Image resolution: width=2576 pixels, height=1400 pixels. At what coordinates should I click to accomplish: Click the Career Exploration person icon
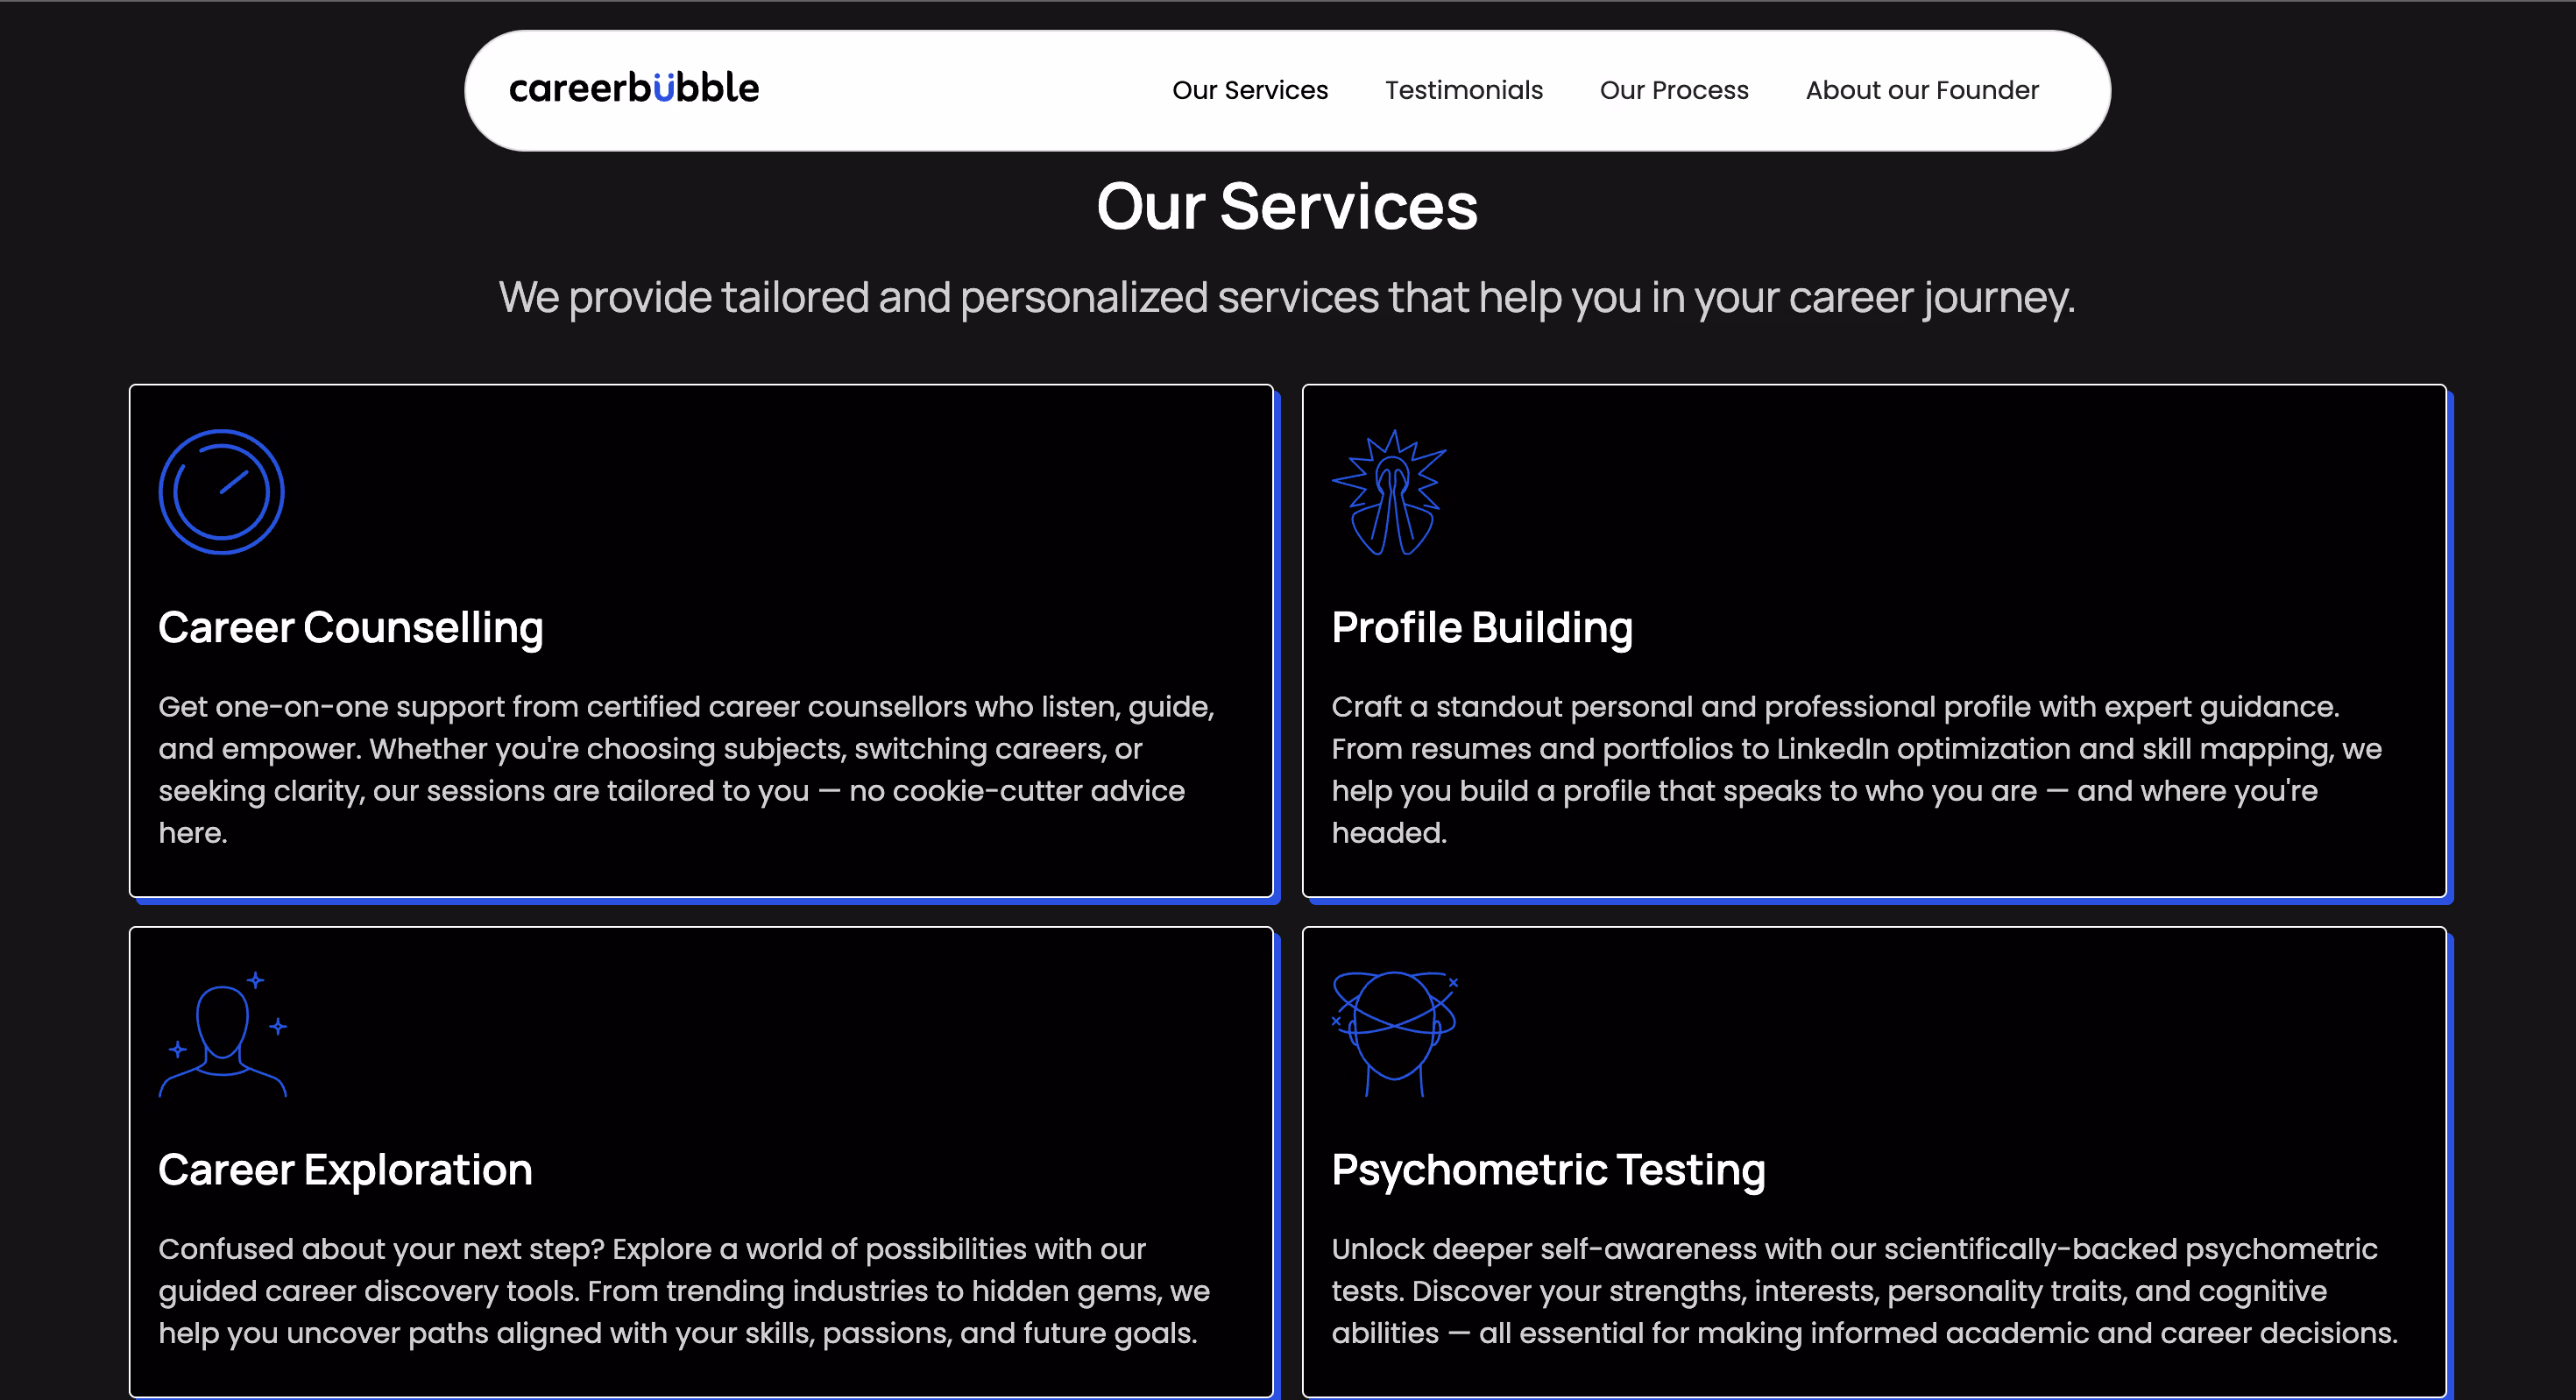(223, 1034)
